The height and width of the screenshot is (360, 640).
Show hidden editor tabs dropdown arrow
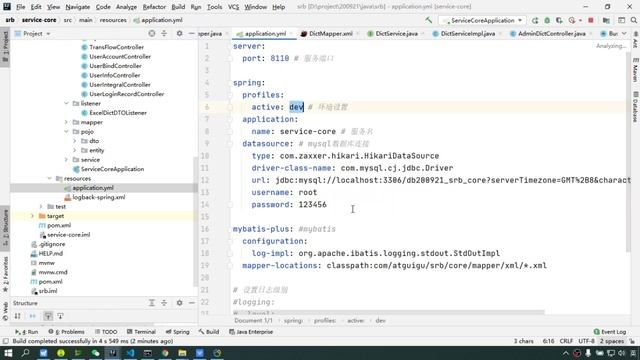click(x=624, y=33)
